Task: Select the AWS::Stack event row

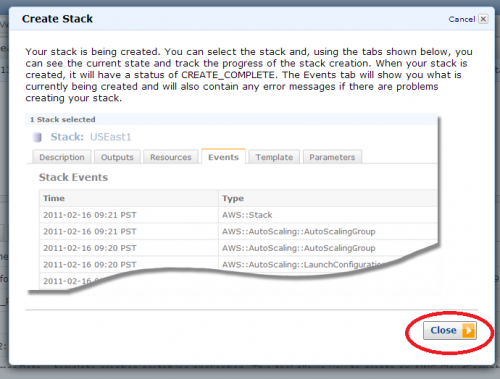Action: [x=238, y=215]
